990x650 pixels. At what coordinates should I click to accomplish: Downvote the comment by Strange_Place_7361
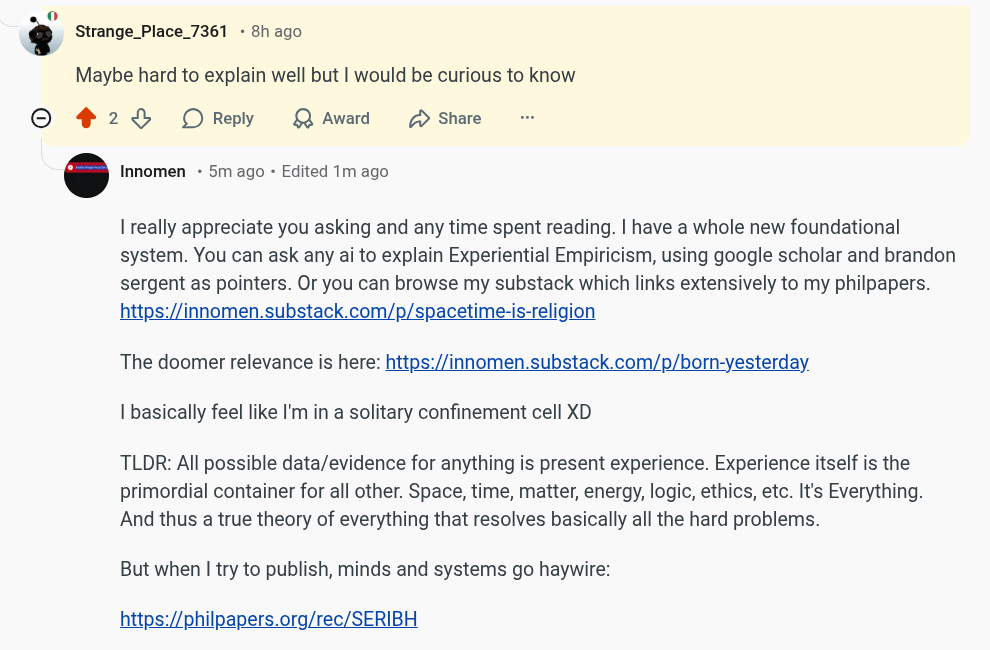click(141, 118)
